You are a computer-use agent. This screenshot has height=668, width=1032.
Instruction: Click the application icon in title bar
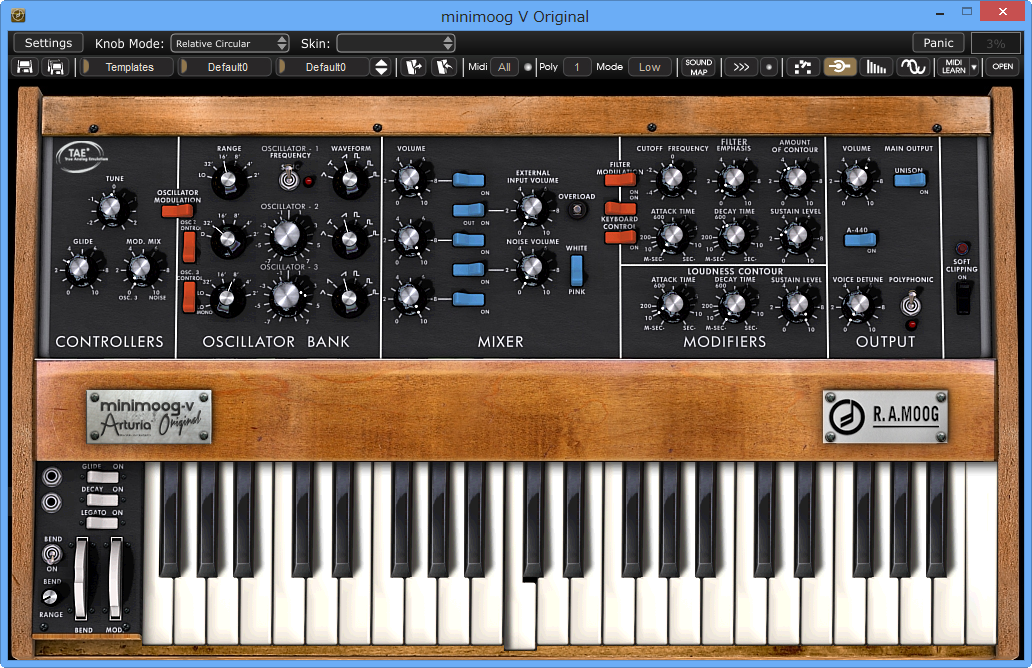(18, 14)
